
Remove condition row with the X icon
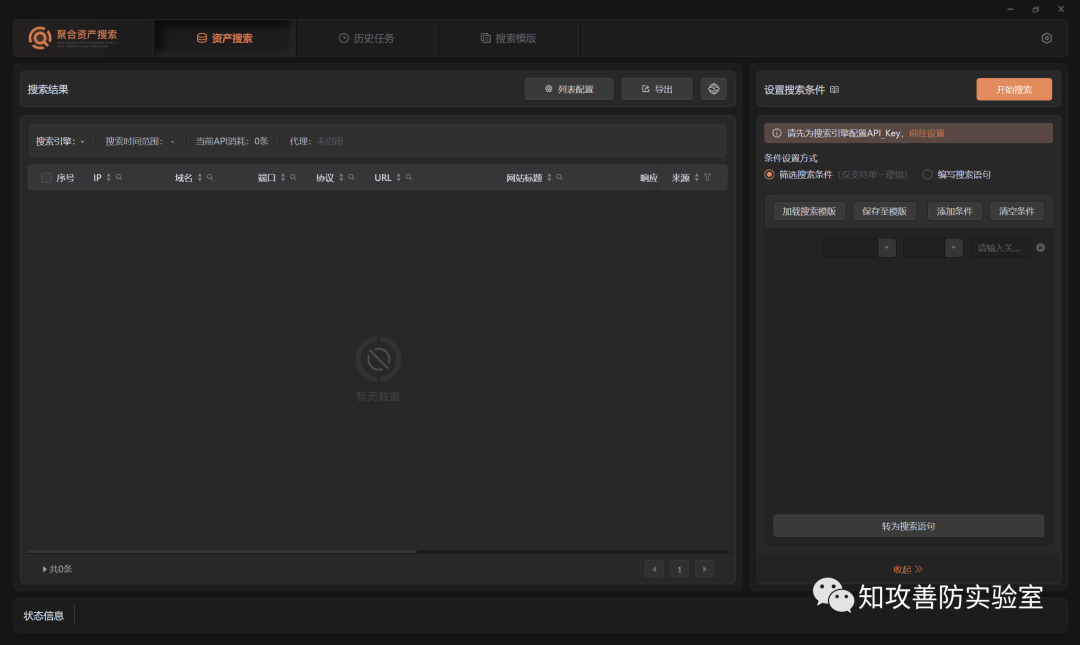pyautogui.click(x=1040, y=247)
